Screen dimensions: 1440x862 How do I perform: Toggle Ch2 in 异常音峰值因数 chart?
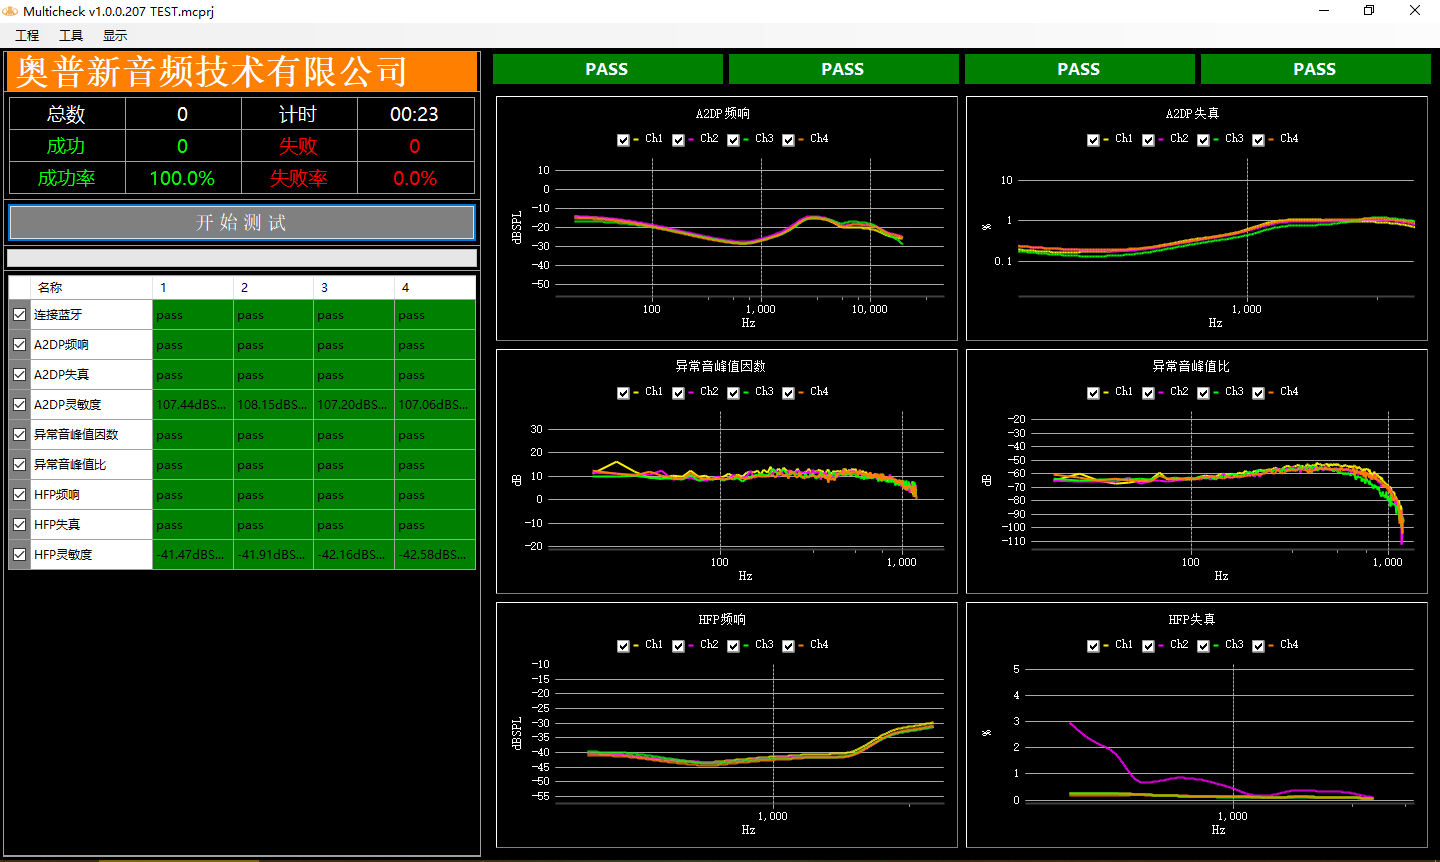coord(678,393)
